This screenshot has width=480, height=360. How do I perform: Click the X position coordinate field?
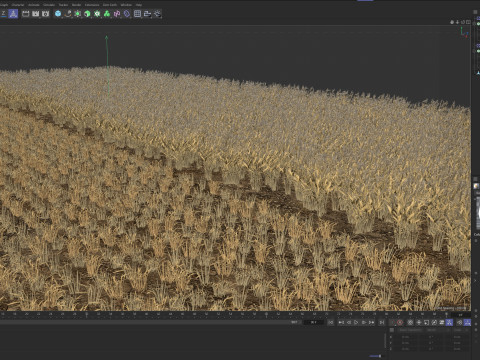pos(405,337)
